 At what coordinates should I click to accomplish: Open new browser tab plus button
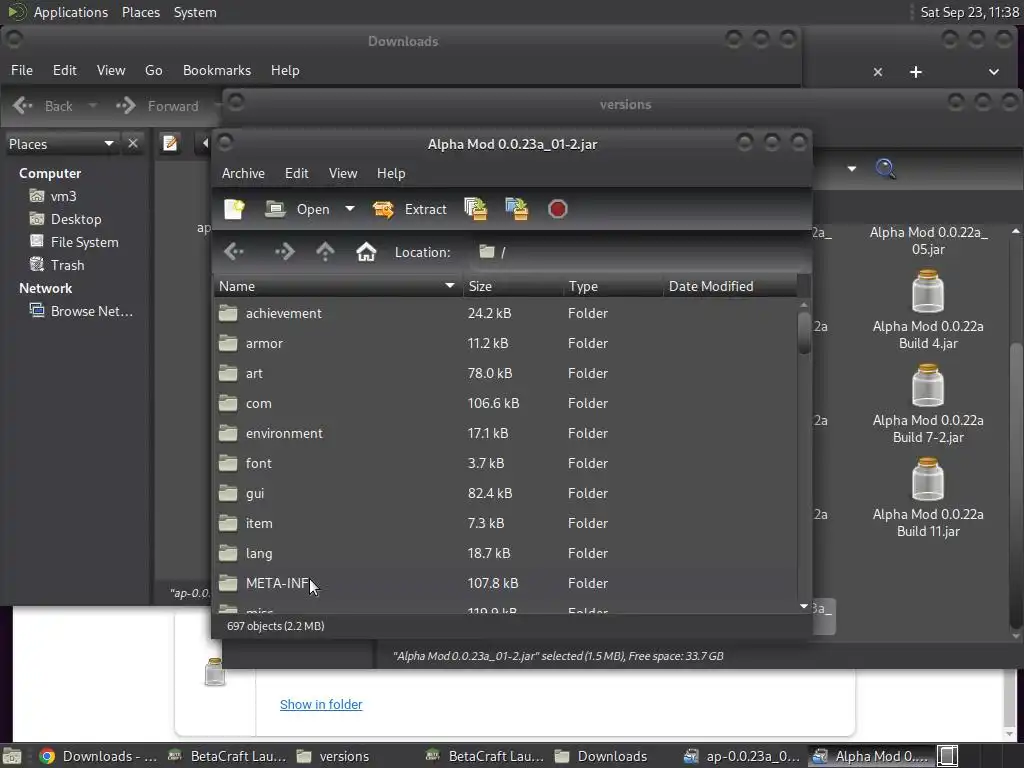(916, 72)
